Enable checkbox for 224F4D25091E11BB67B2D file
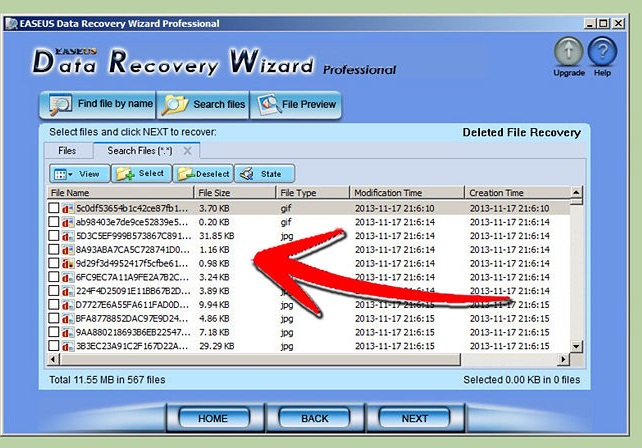Image resolution: width=642 pixels, height=448 pixels. pyautogui.click(x=54, y=291)
